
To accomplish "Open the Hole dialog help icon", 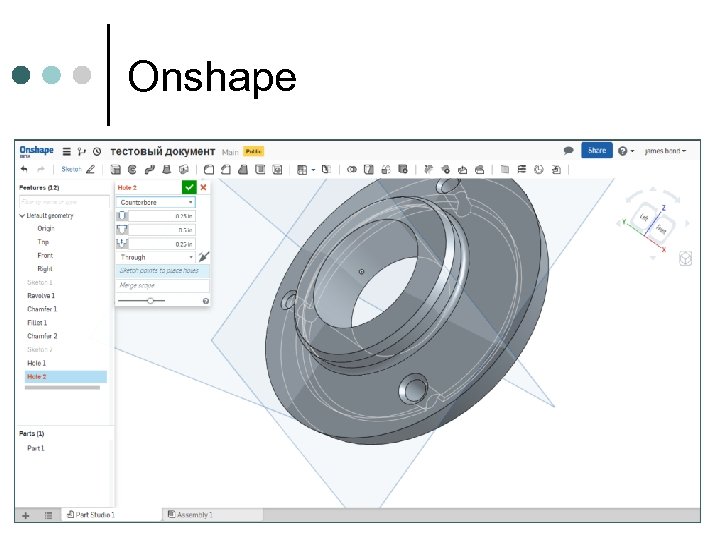I will point(206,301).
